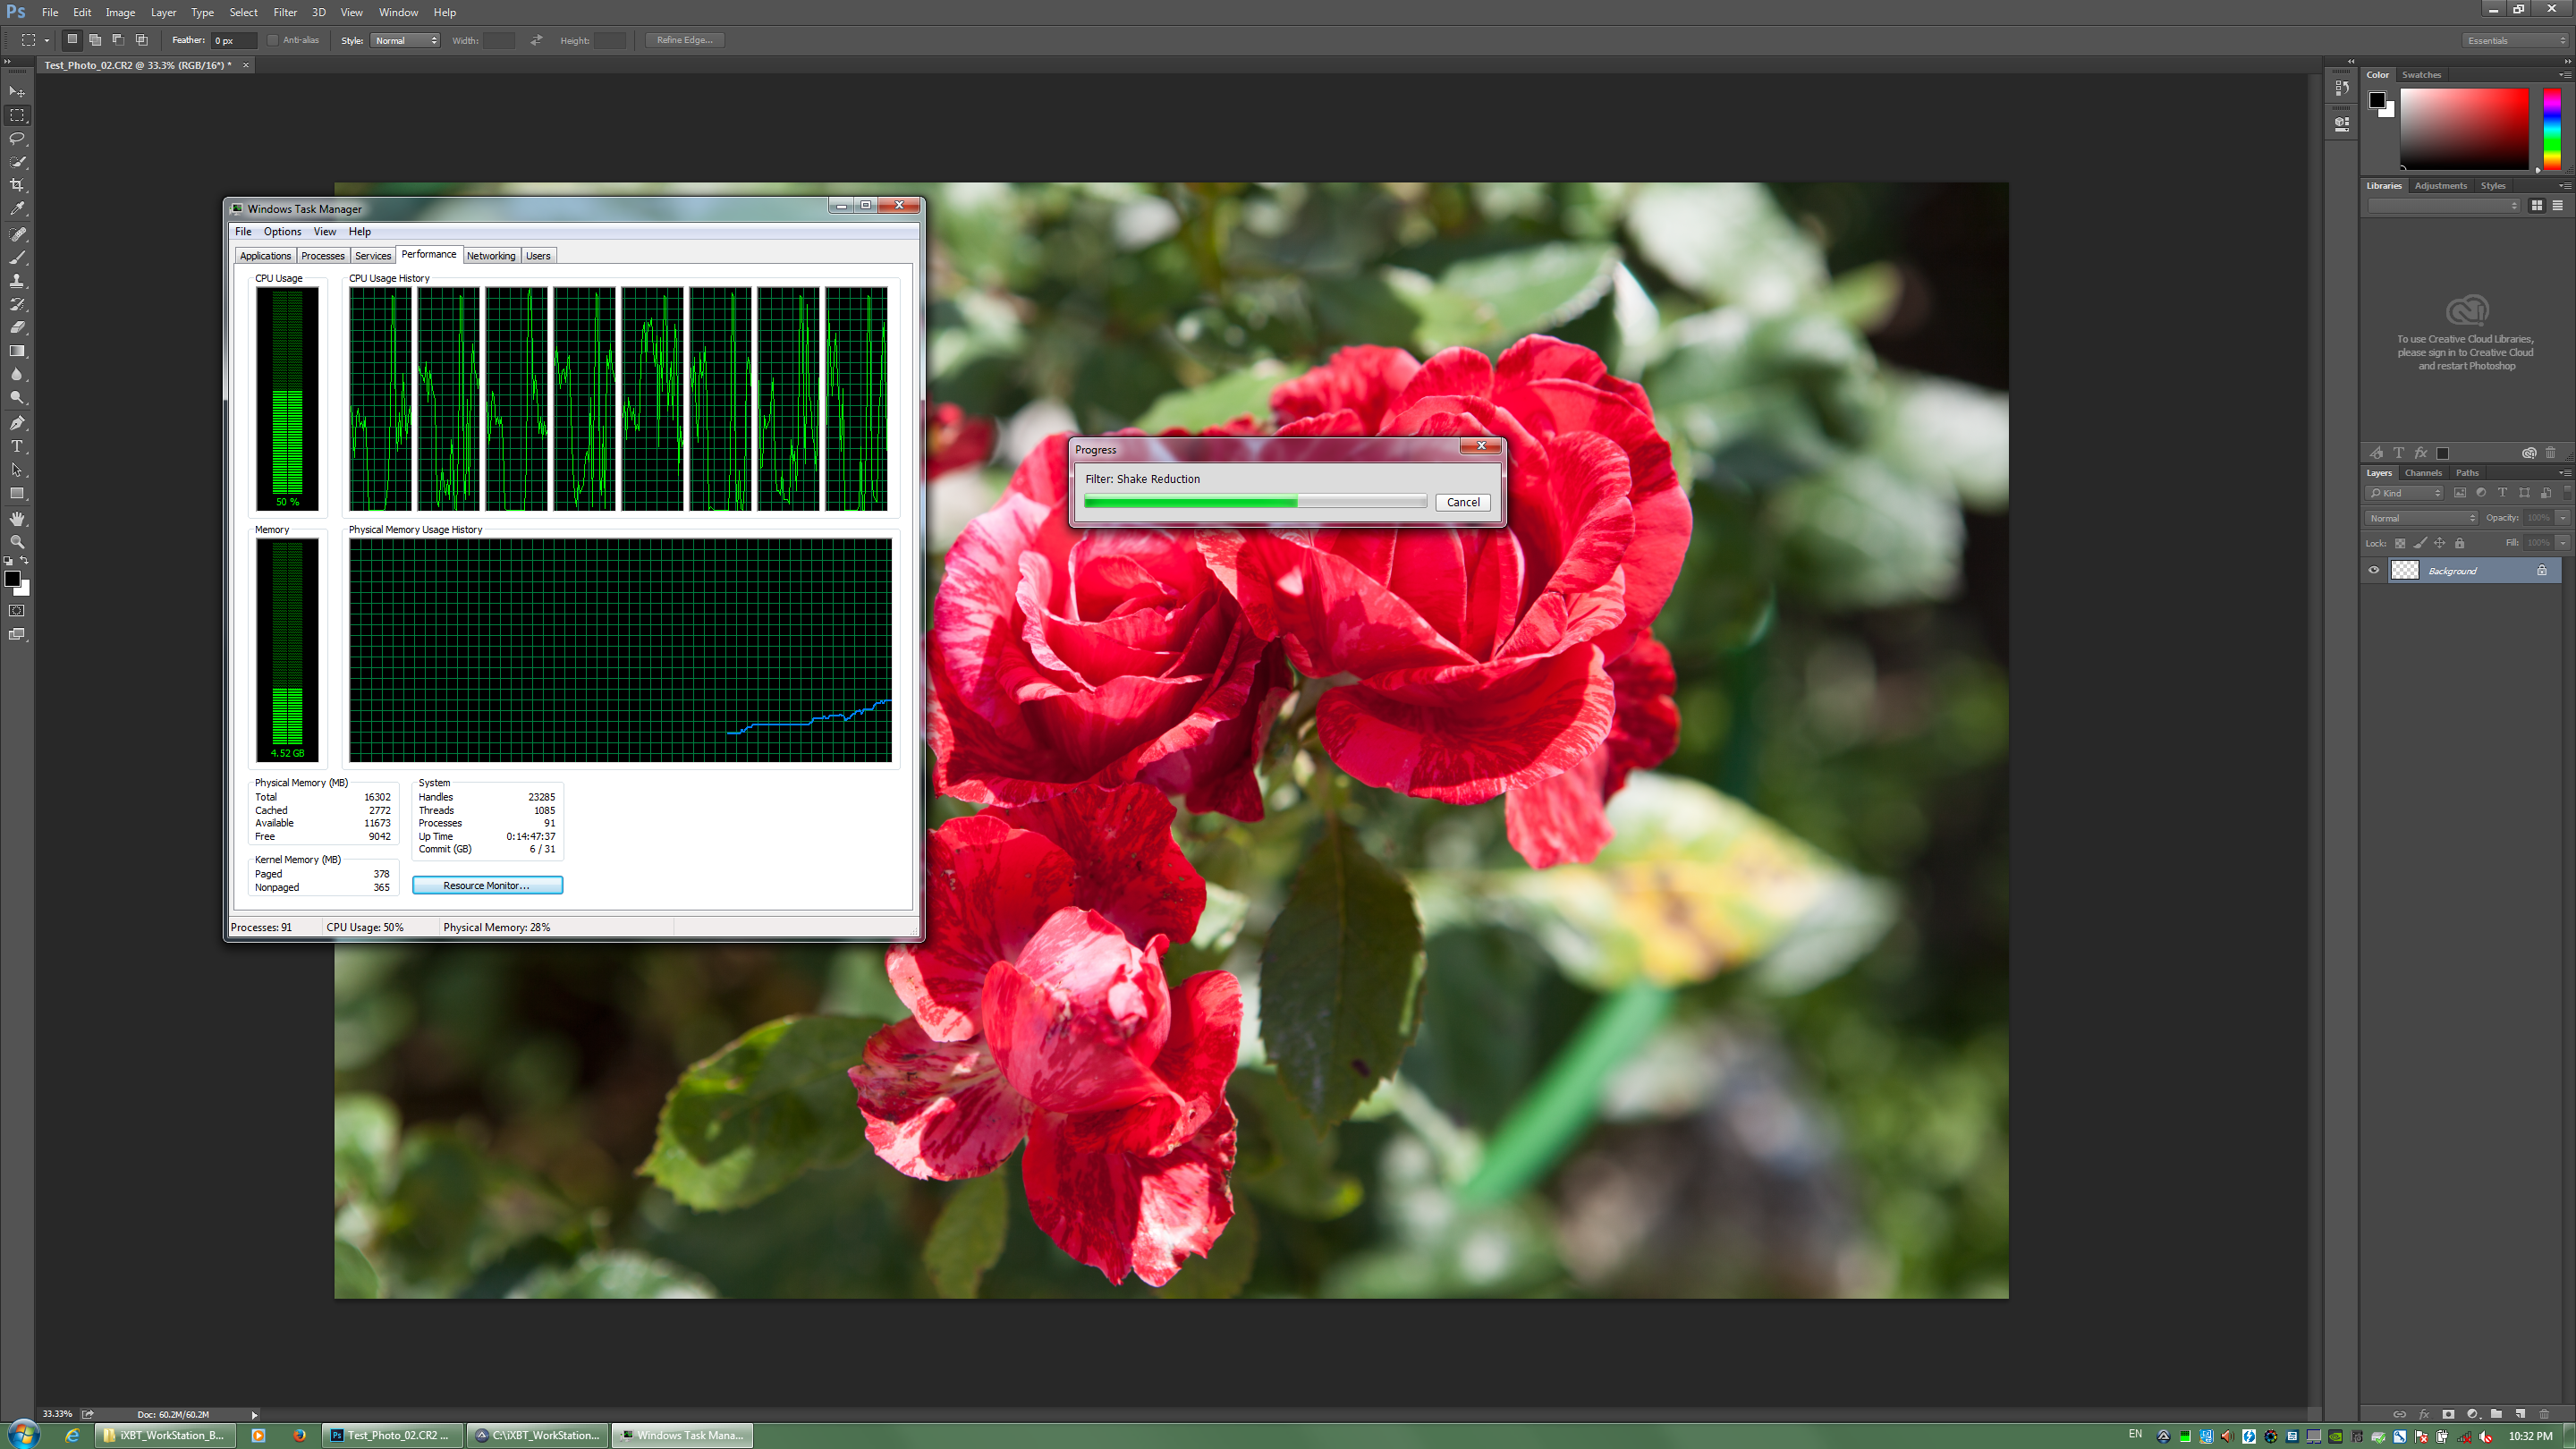Select the Pen tool
Screen dimensions: 2576x1449
pos(17,423)
